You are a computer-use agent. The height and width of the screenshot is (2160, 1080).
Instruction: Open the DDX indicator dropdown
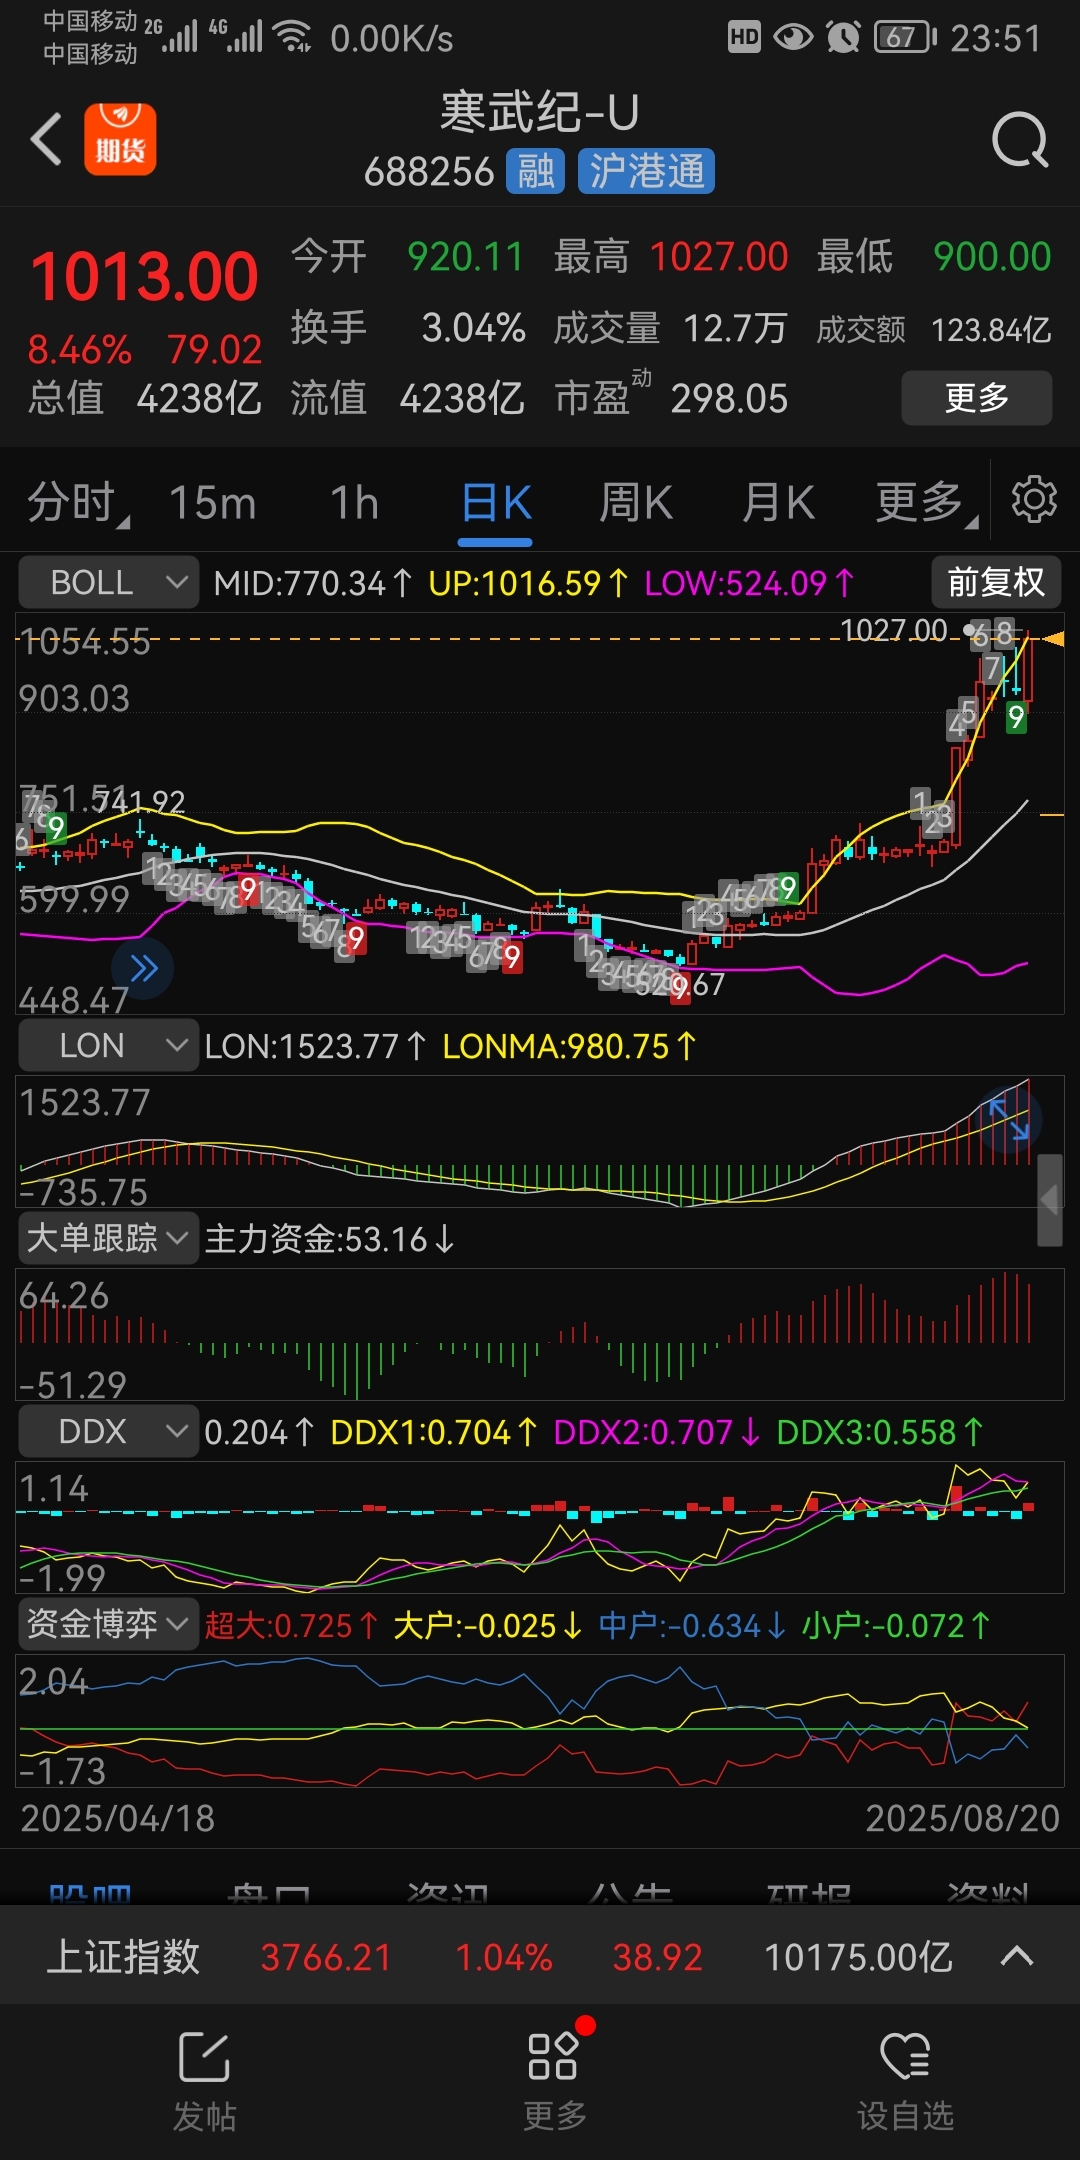coord(108,1431)
